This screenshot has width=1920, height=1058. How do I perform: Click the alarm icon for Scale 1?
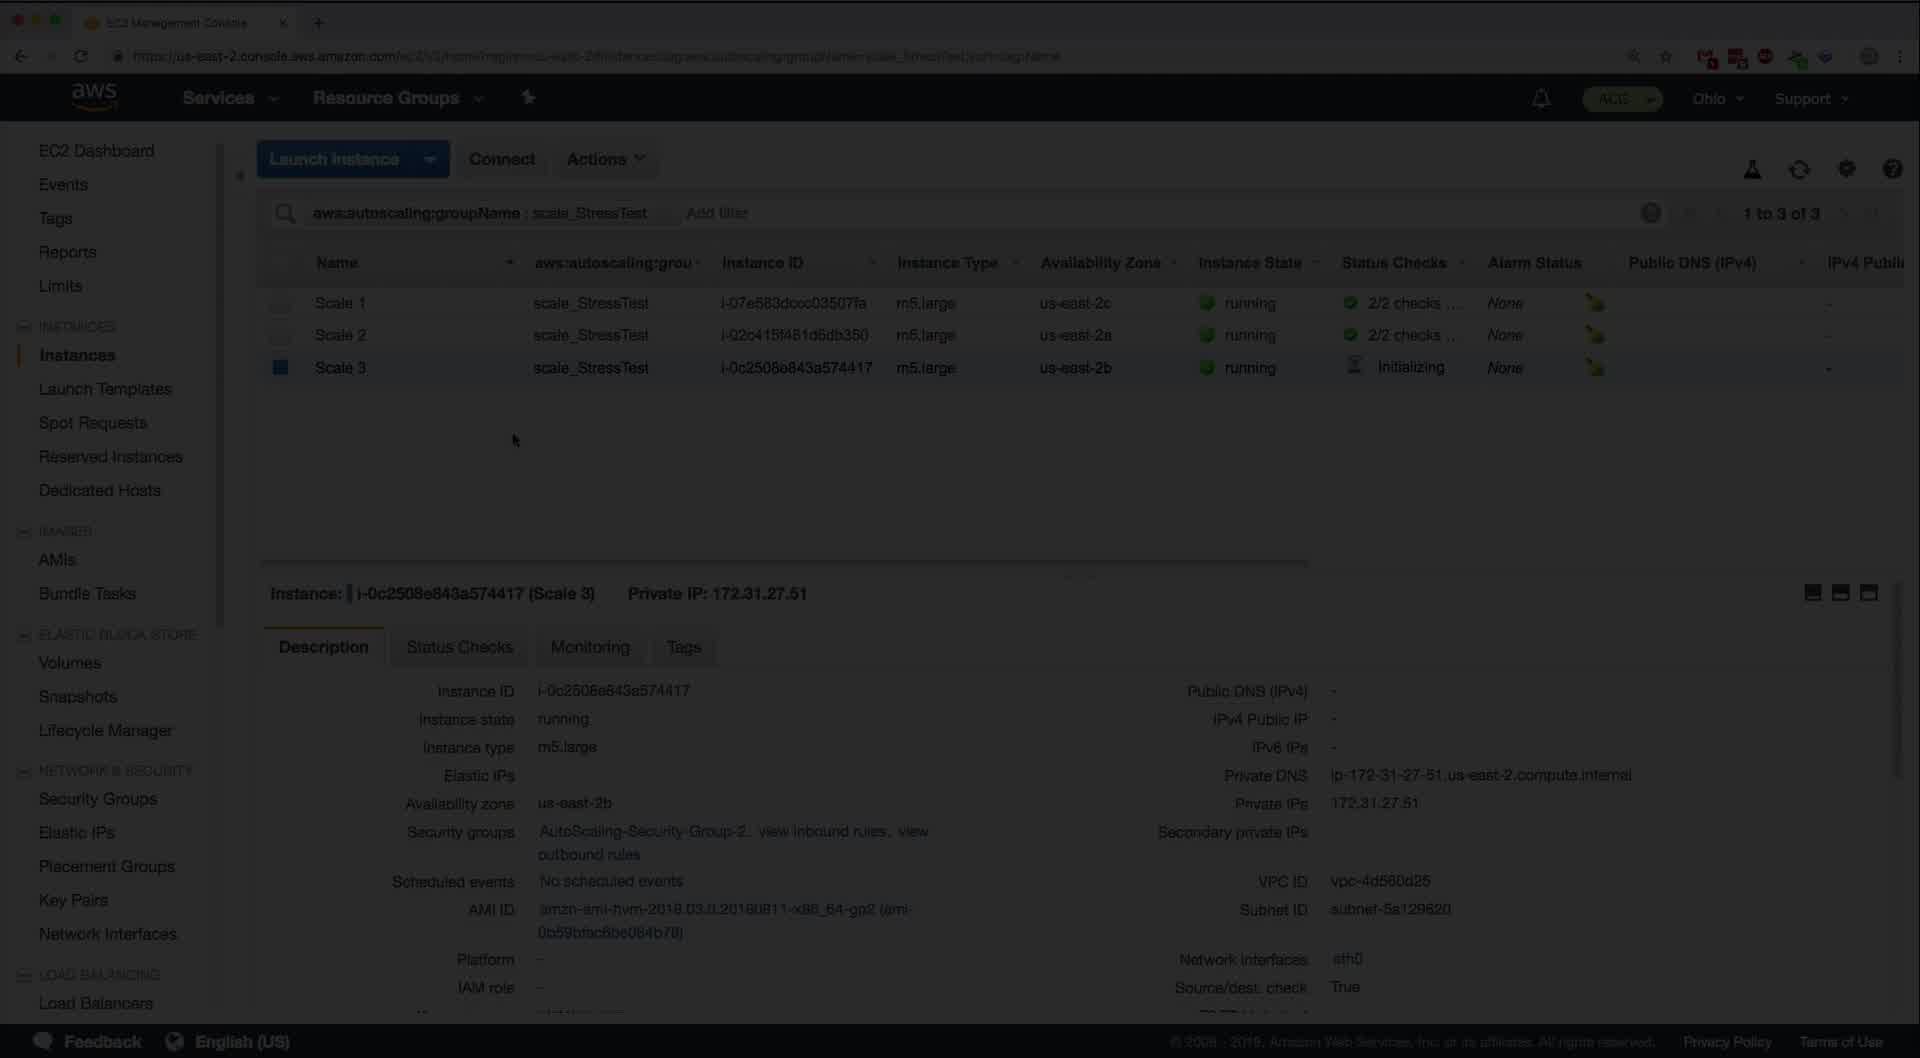[x=1595, y=302]
